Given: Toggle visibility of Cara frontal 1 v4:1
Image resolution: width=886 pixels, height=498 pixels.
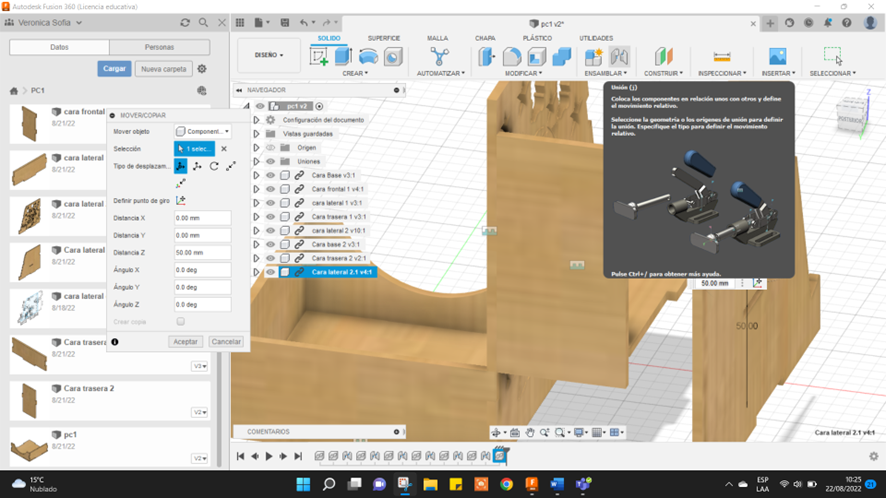Looking at the screenshot, I should [x=271, y=189].
